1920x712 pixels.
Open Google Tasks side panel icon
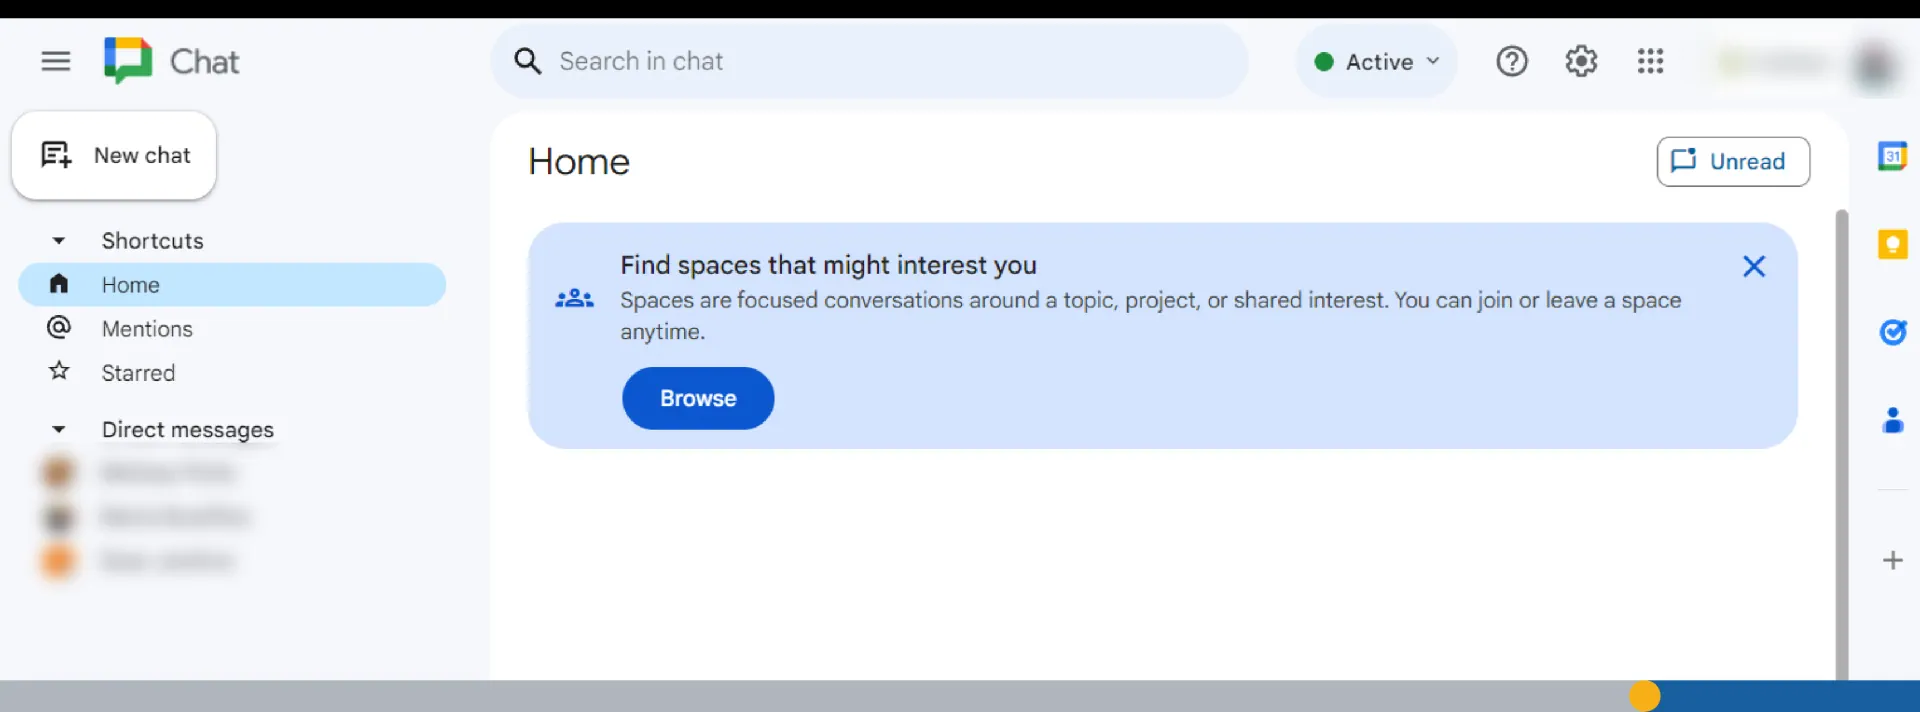point(1892,332)
